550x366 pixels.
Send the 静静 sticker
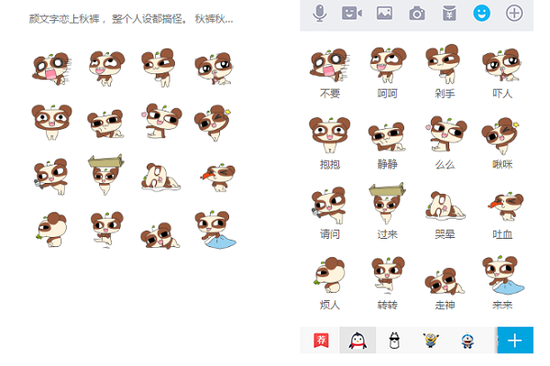point(387,137)
